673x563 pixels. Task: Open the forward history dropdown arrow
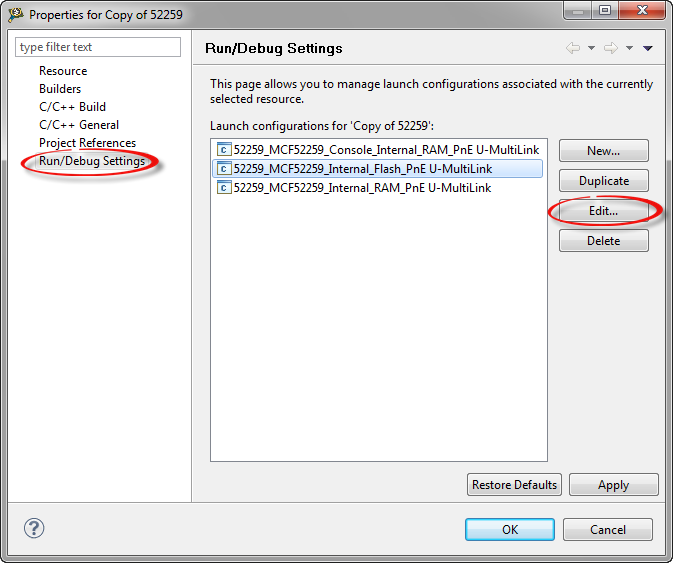pyautogui.click(x=629, y=48)
